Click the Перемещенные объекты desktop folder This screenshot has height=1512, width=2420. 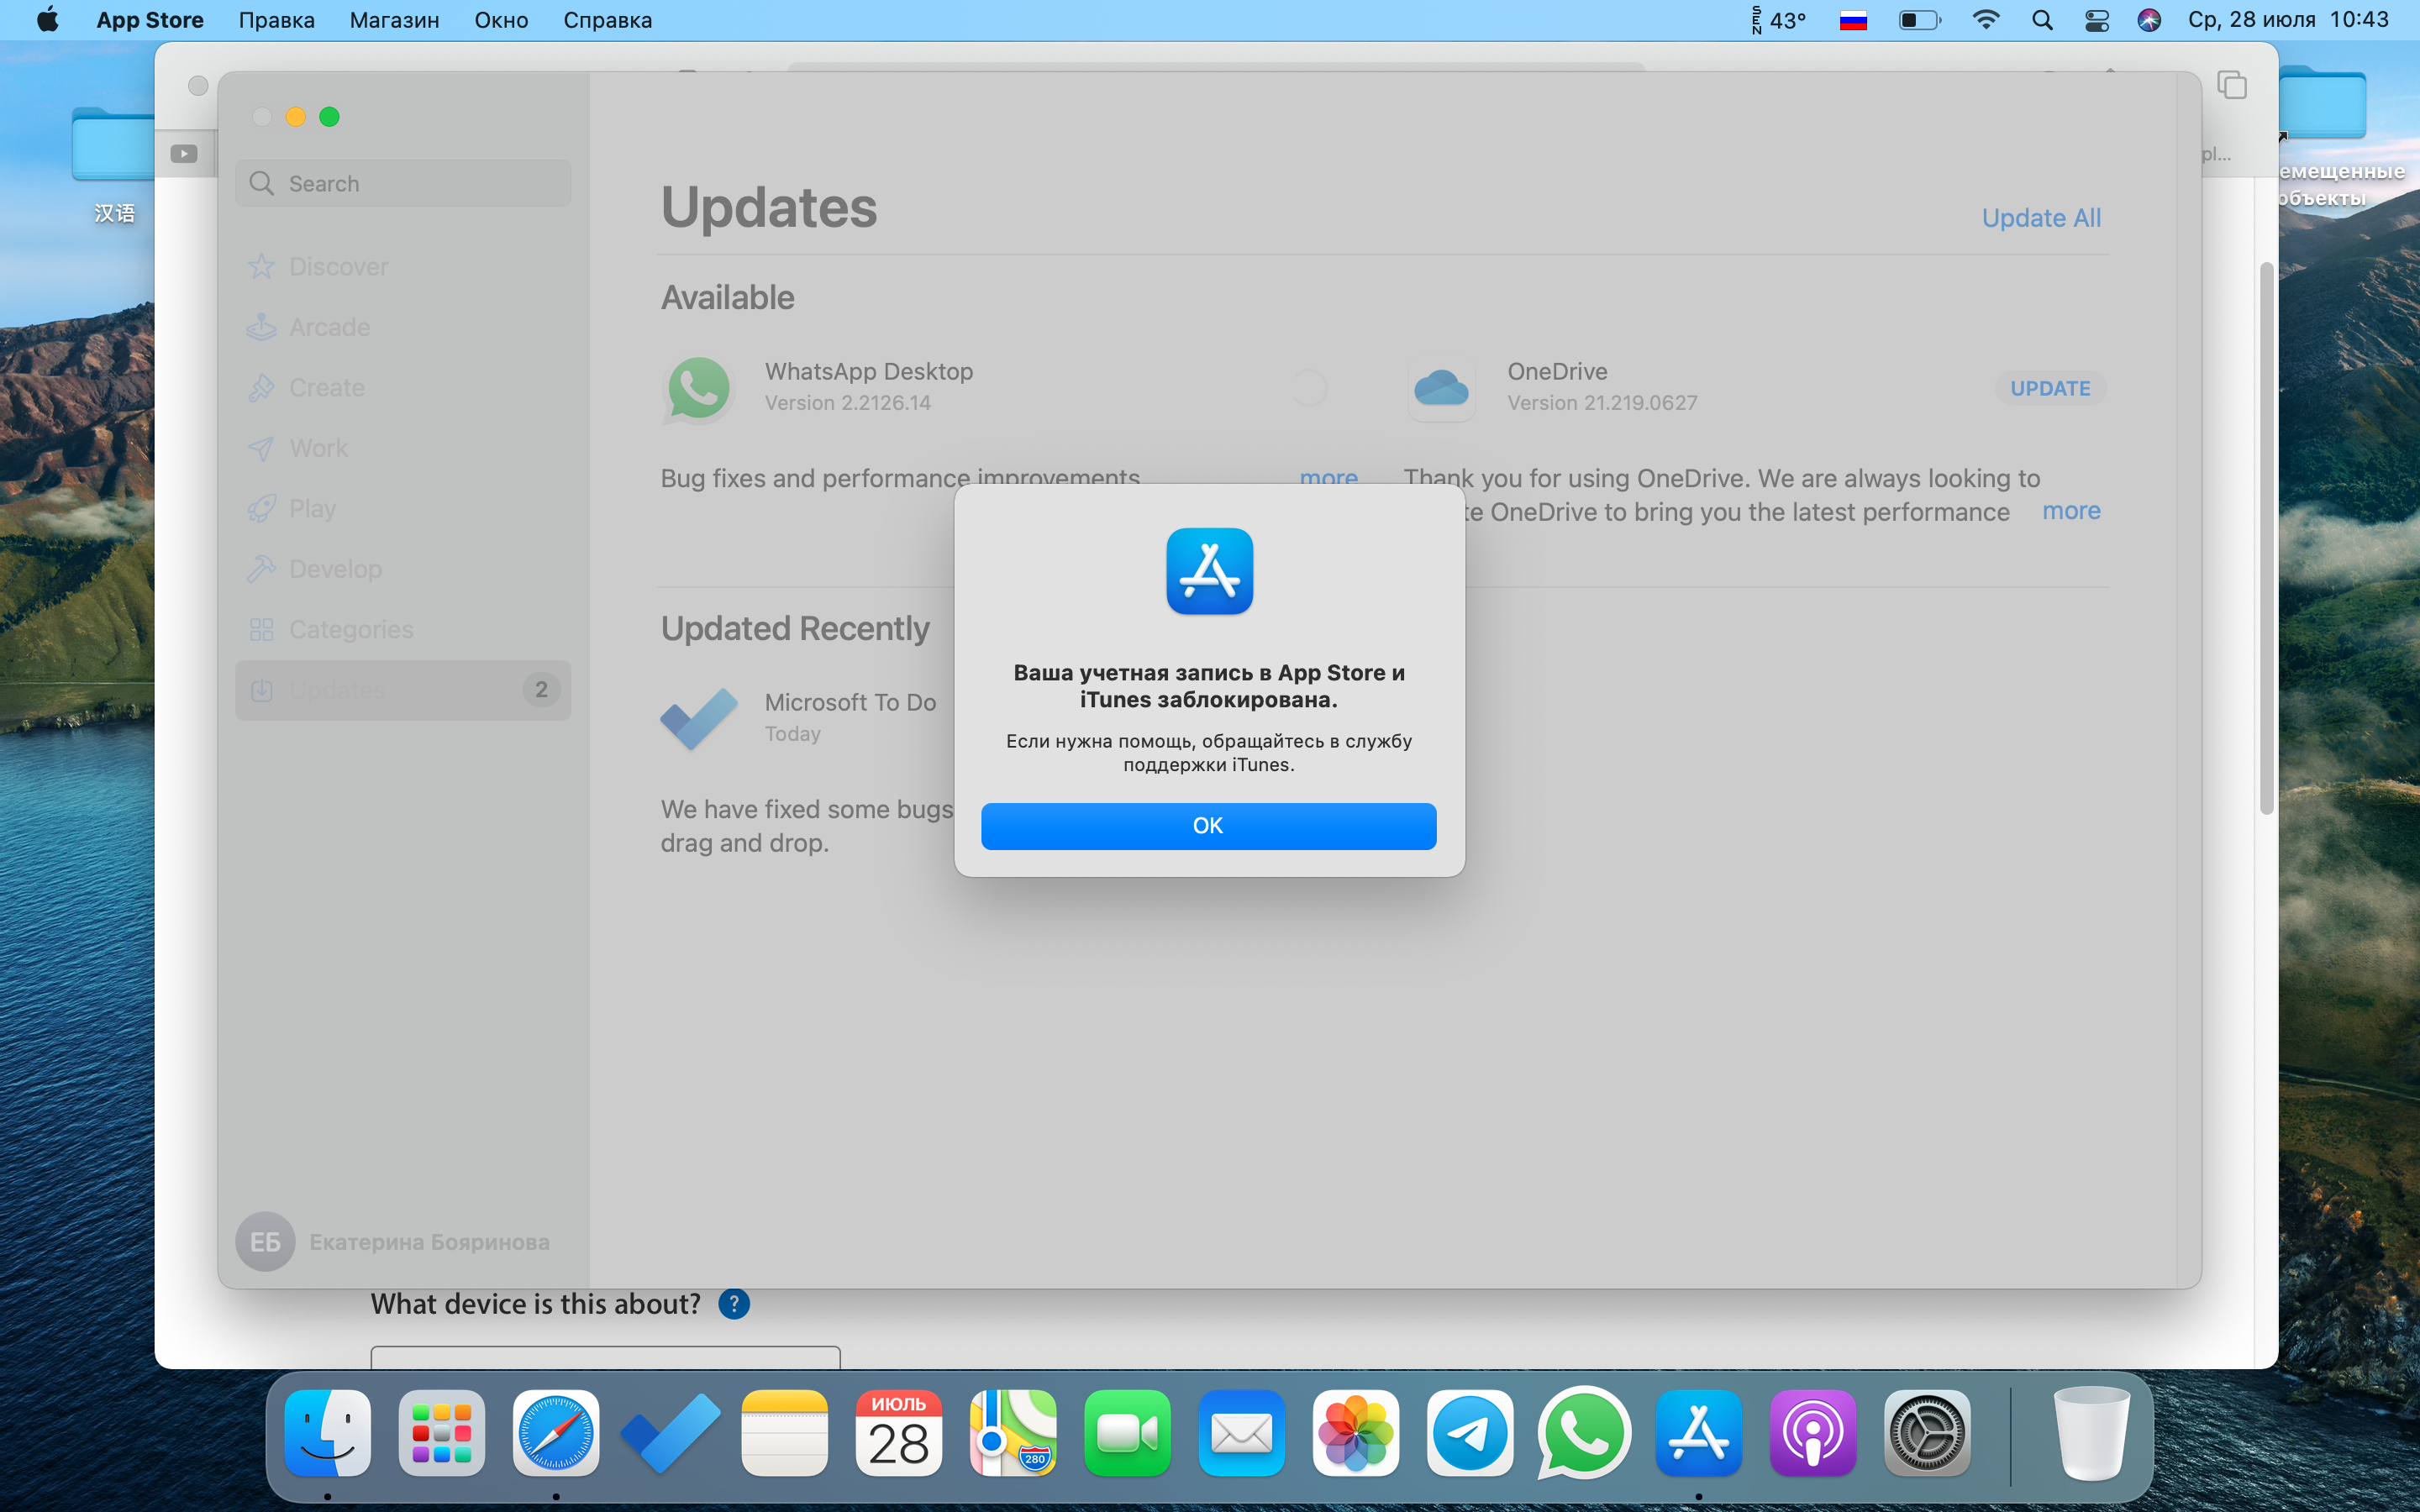click(x=2324, y=138)
